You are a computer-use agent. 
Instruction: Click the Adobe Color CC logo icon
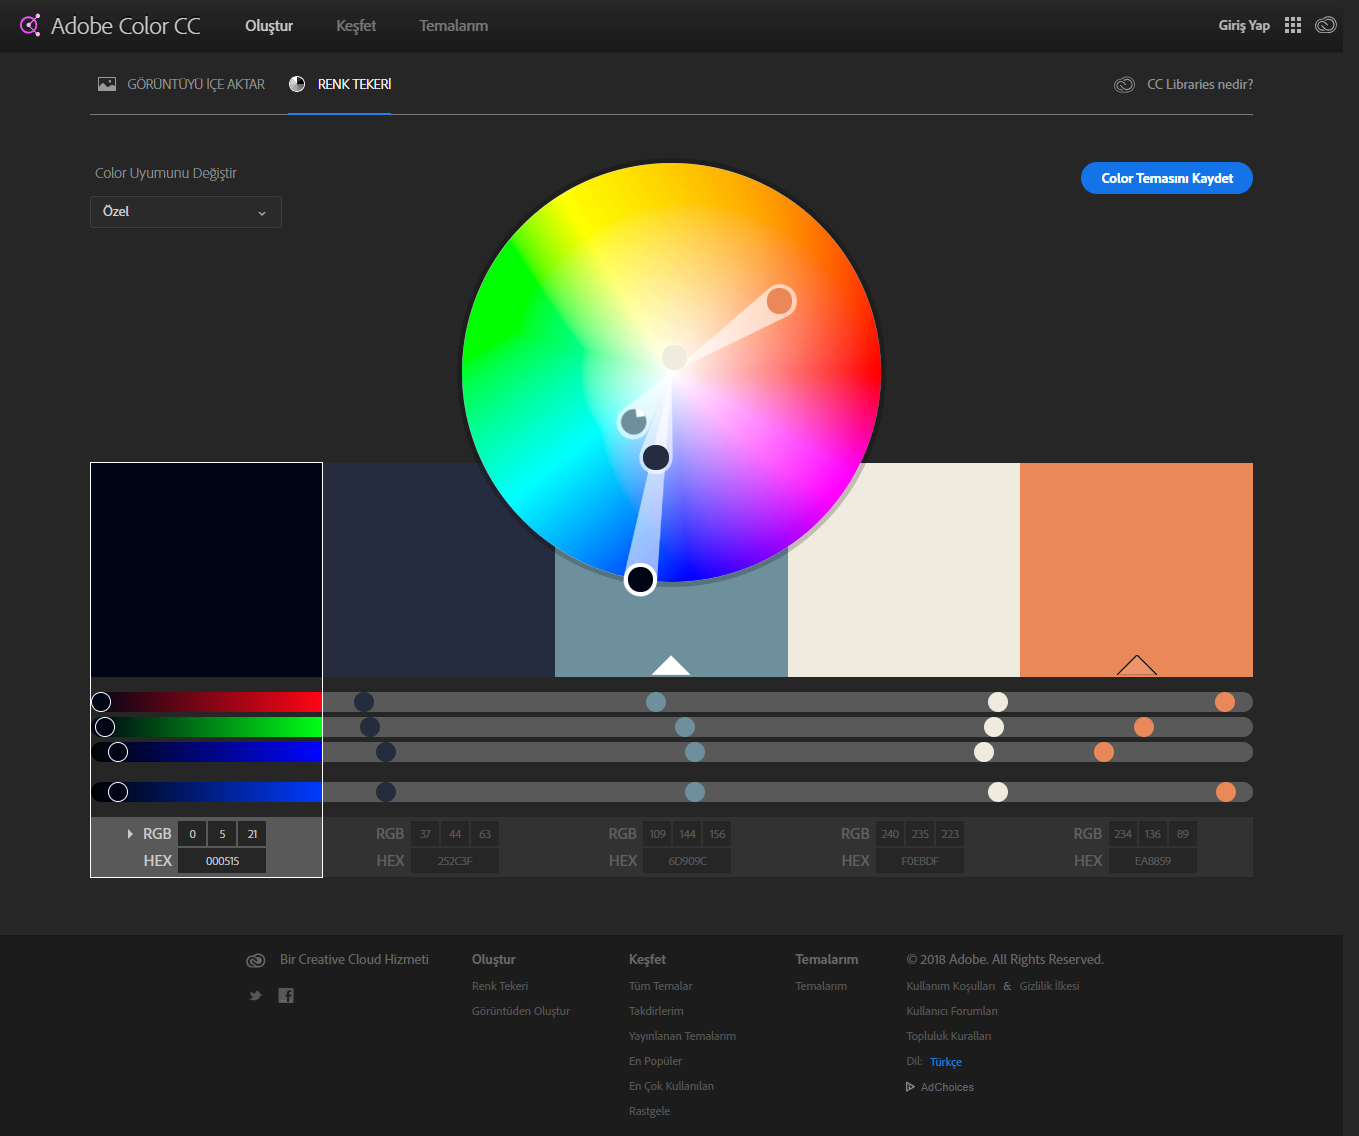pyautogui.click(x=30, y=25)
